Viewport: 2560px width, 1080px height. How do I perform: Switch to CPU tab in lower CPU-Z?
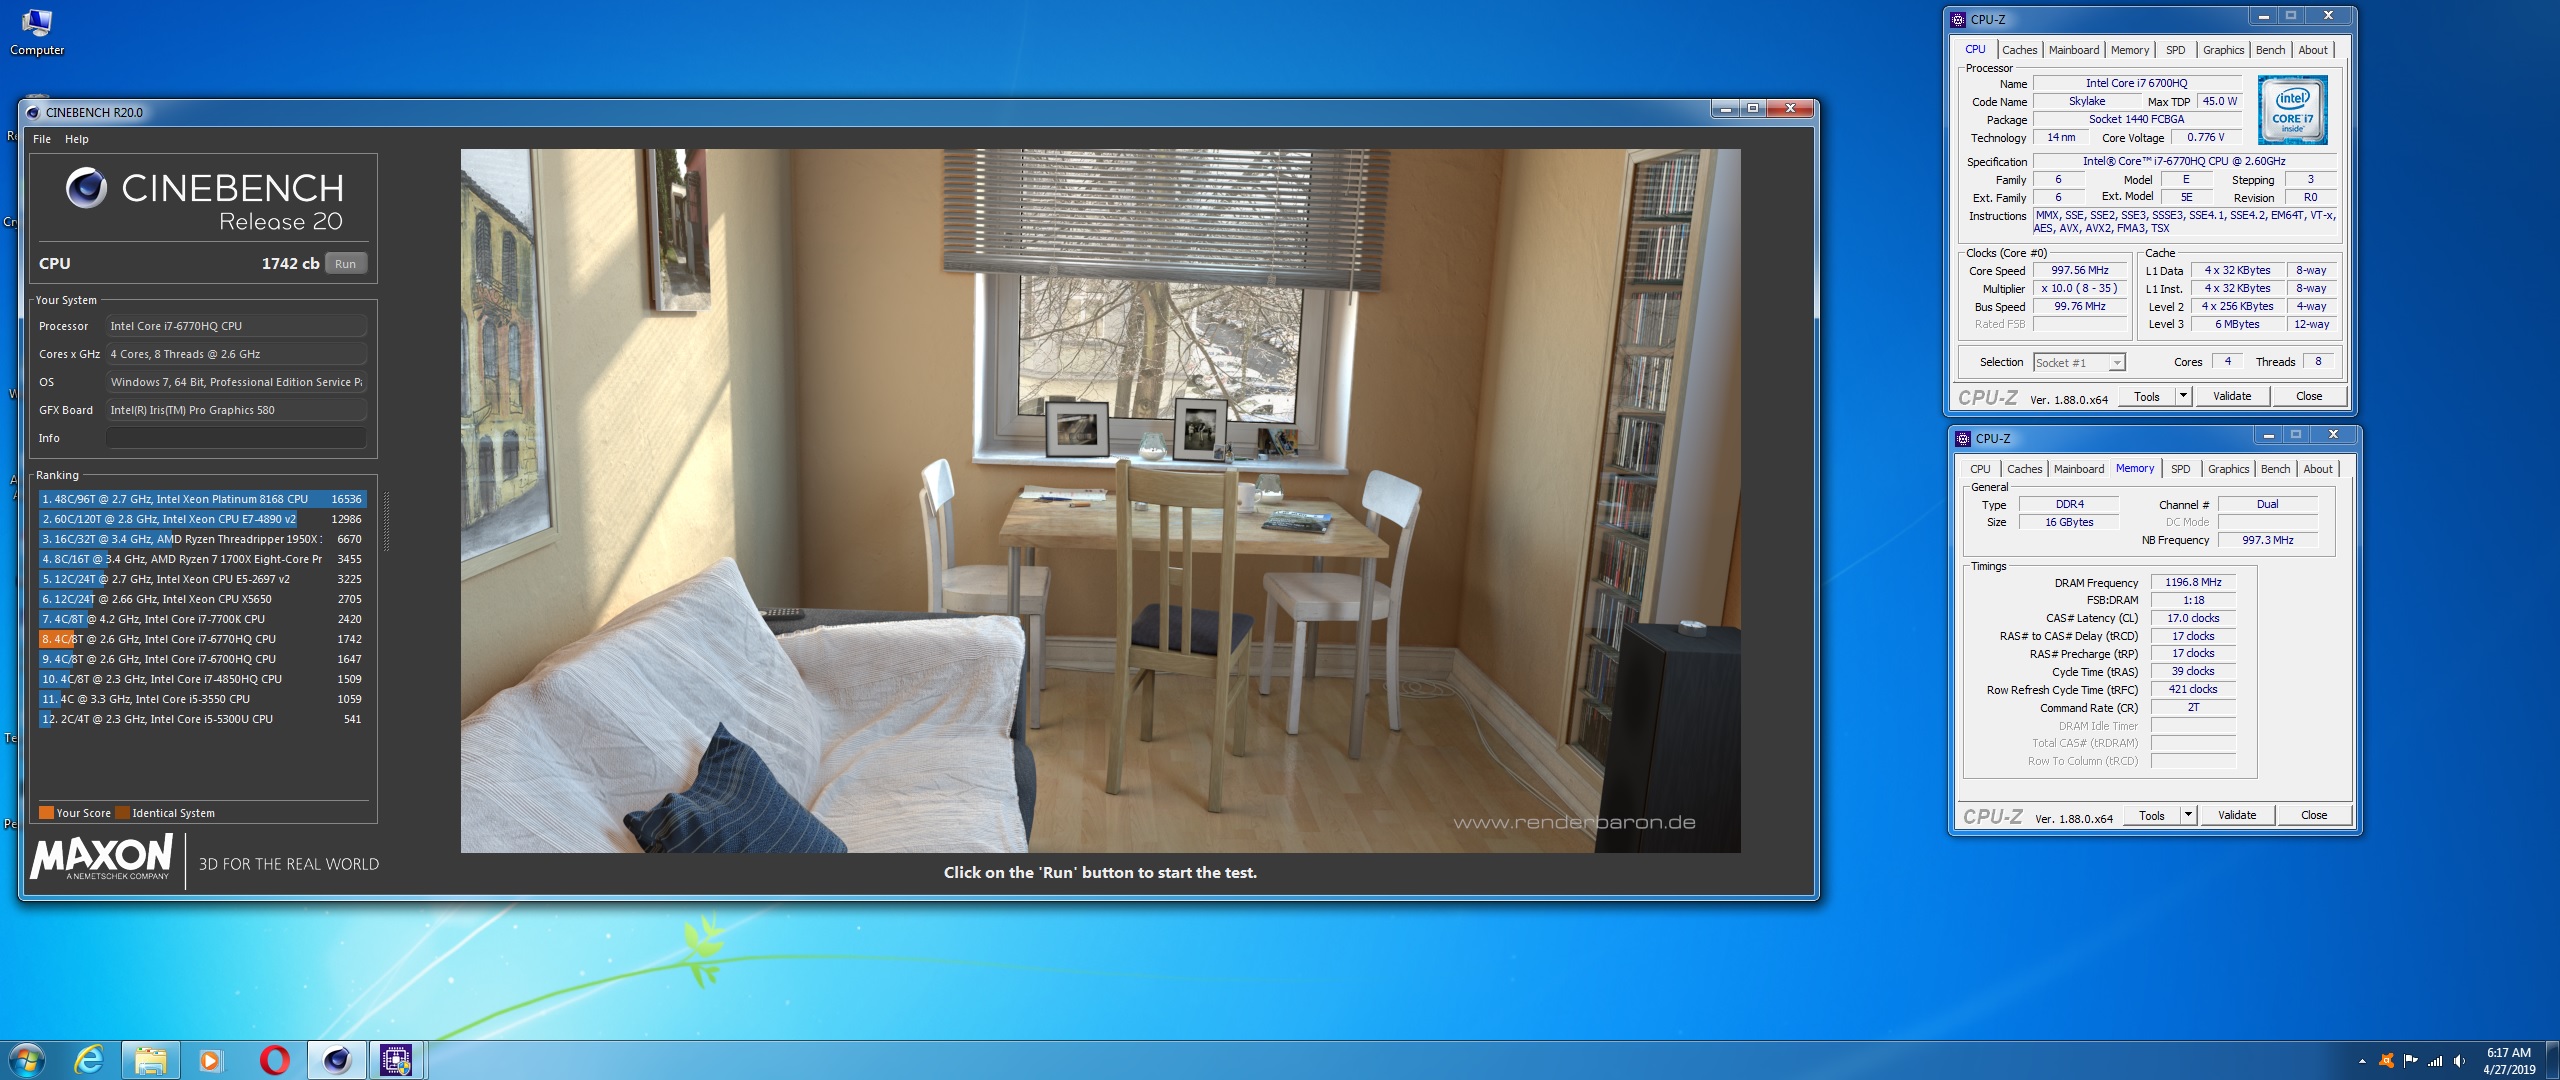(1980, 469)
